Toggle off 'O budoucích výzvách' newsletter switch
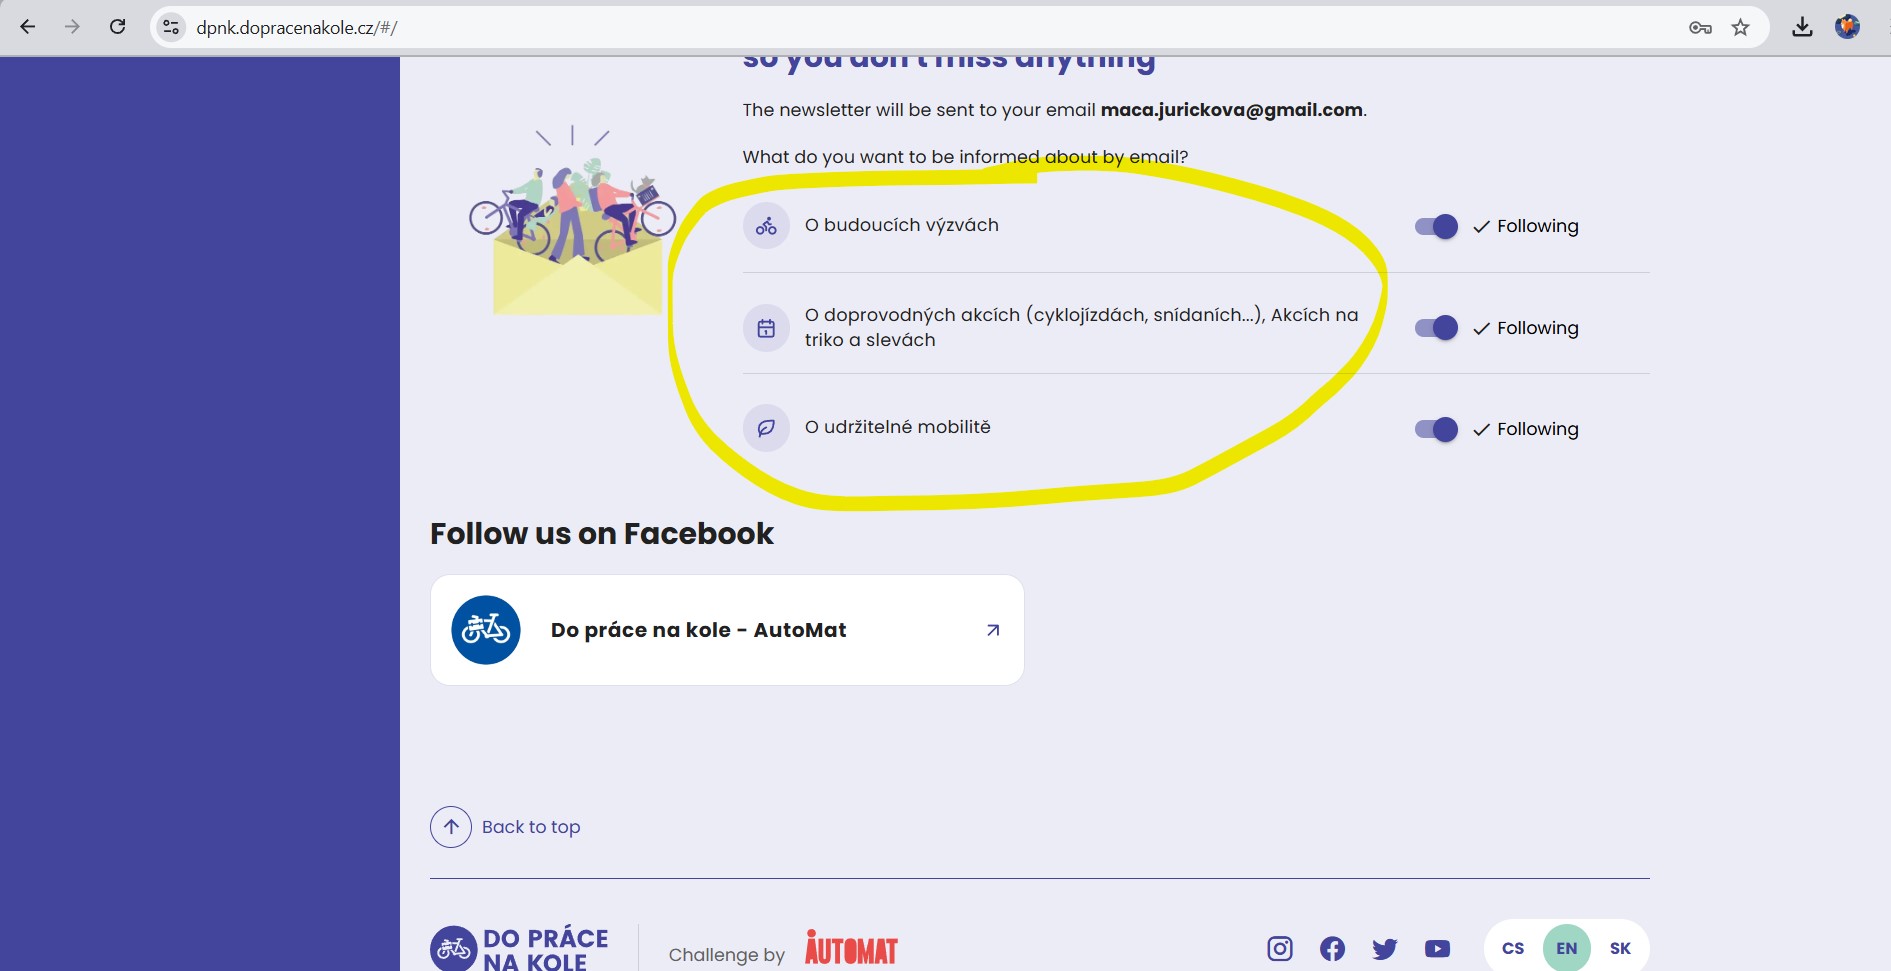The image size is (1891, 971). click(x=1436, y=227)
